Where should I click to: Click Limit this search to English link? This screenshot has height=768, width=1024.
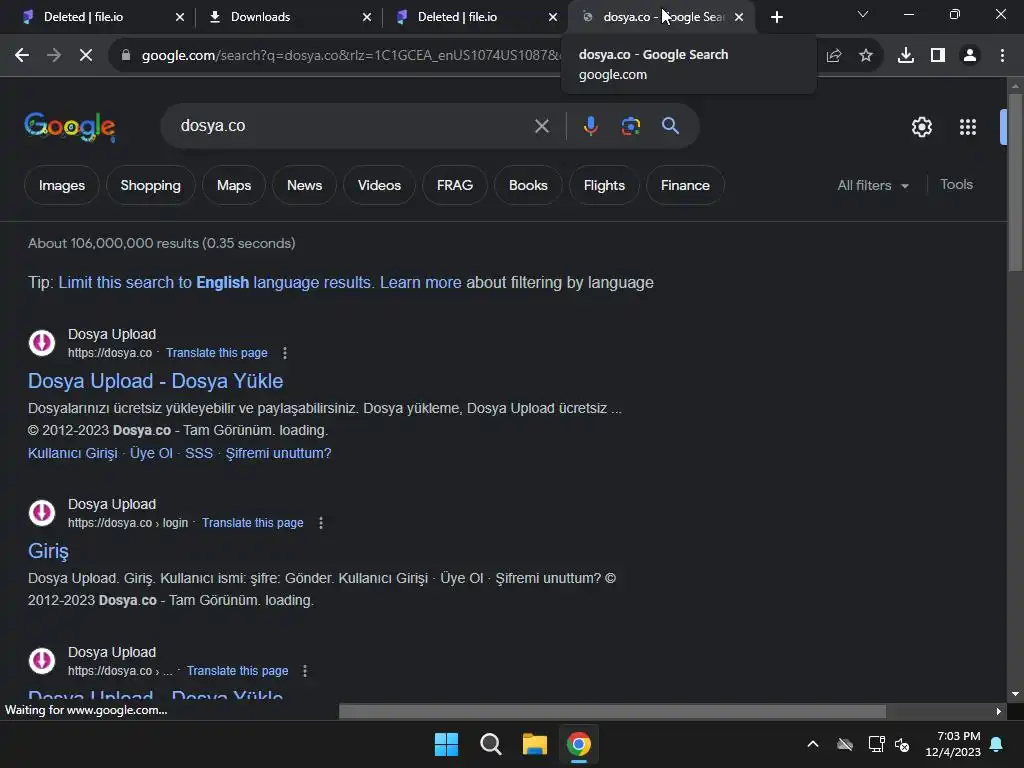pos(215,282)
